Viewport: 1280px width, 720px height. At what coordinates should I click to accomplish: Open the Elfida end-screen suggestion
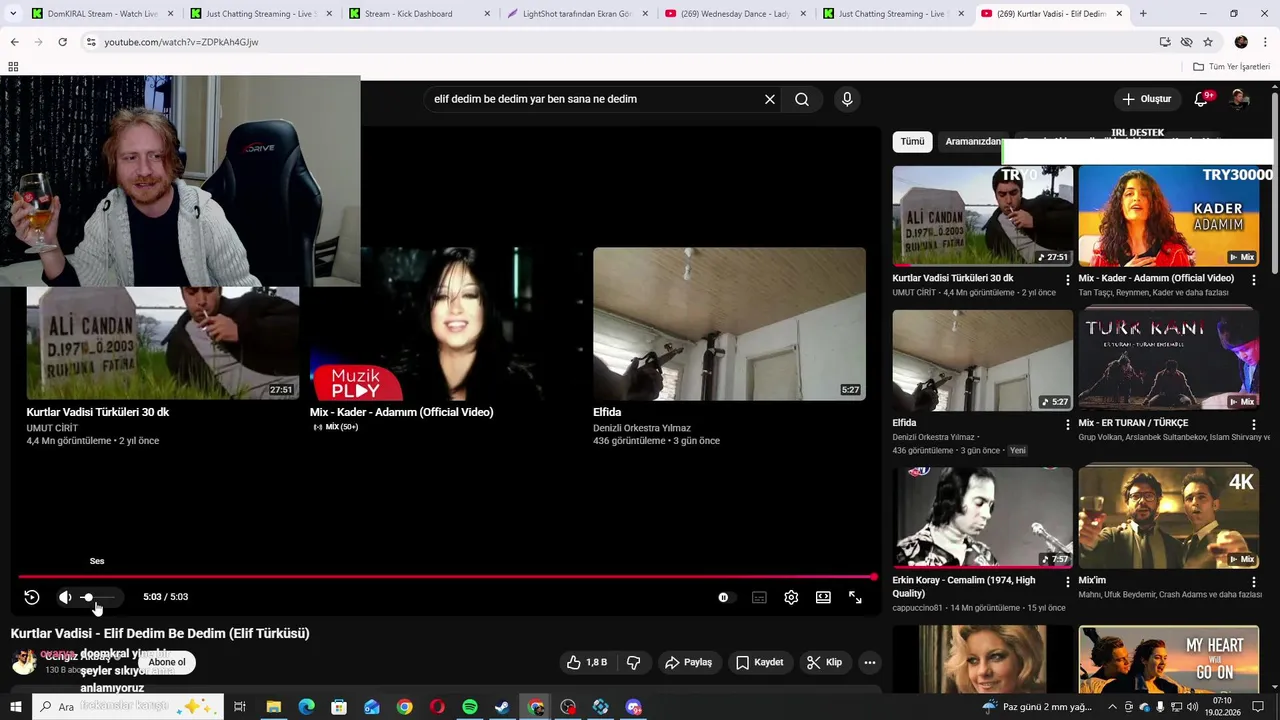tap(729, 324)
